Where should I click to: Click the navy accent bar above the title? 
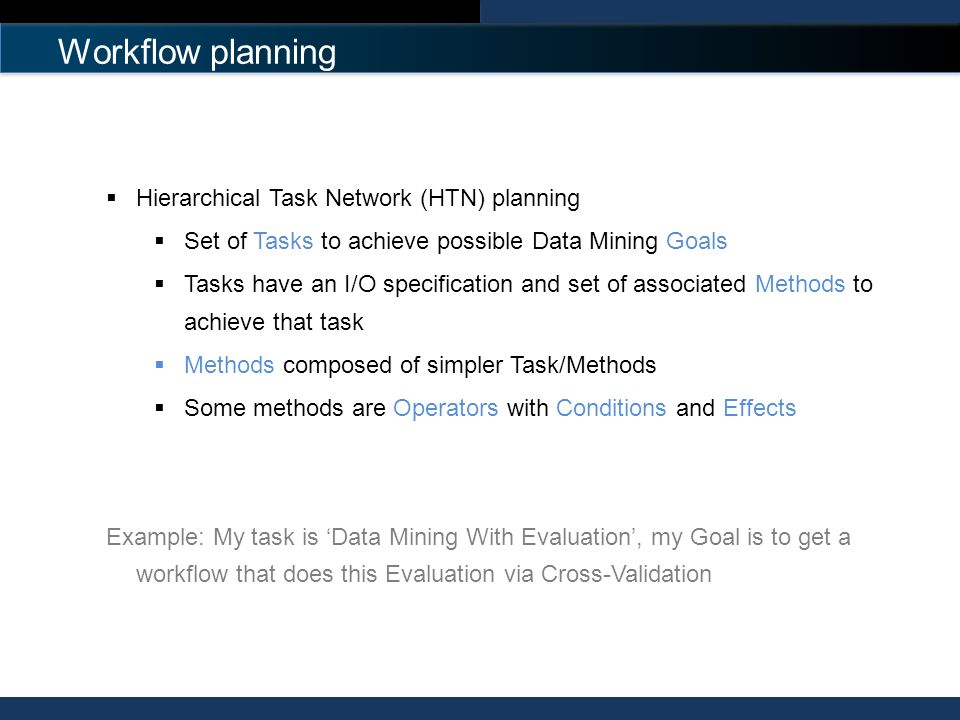(x=719, y=12)
